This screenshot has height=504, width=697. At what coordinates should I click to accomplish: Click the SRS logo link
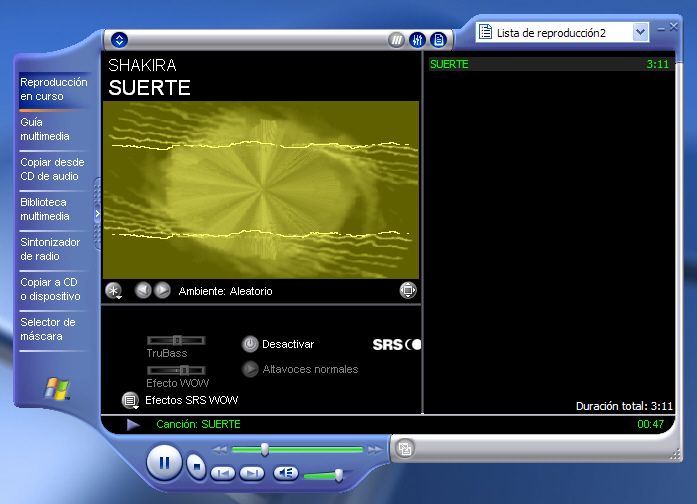click(397, 344)
